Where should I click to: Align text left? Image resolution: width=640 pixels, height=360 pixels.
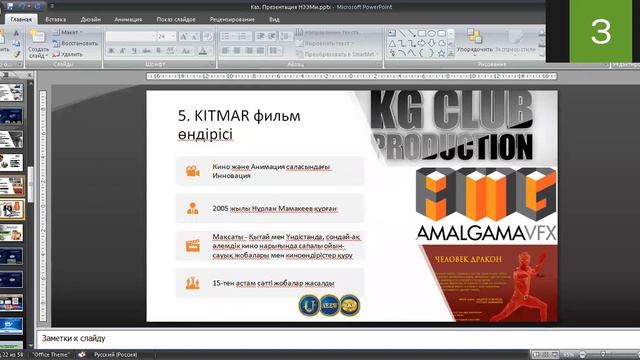pos(225,51)
